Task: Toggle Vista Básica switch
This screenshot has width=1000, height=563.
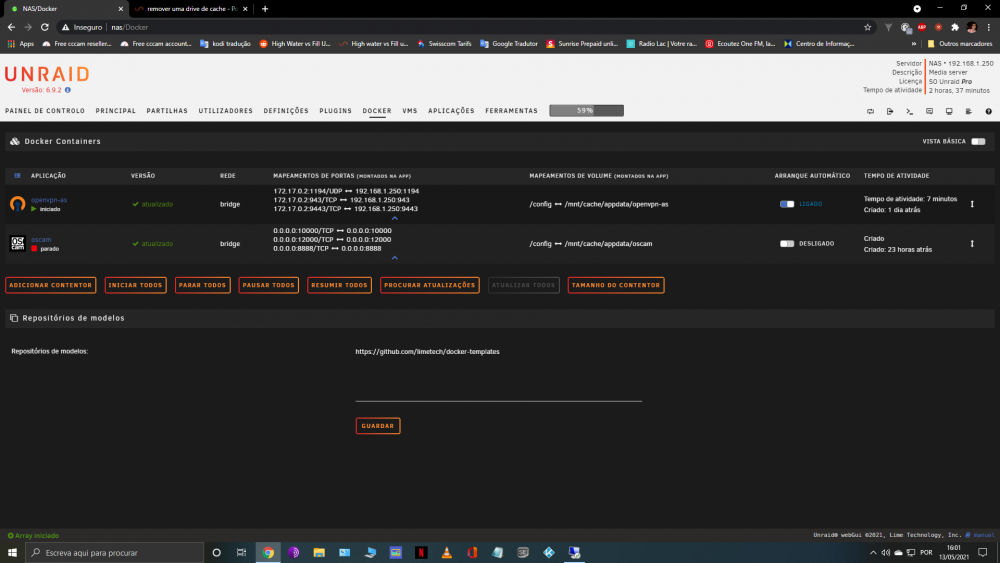Action: click(x=978, y=142)
